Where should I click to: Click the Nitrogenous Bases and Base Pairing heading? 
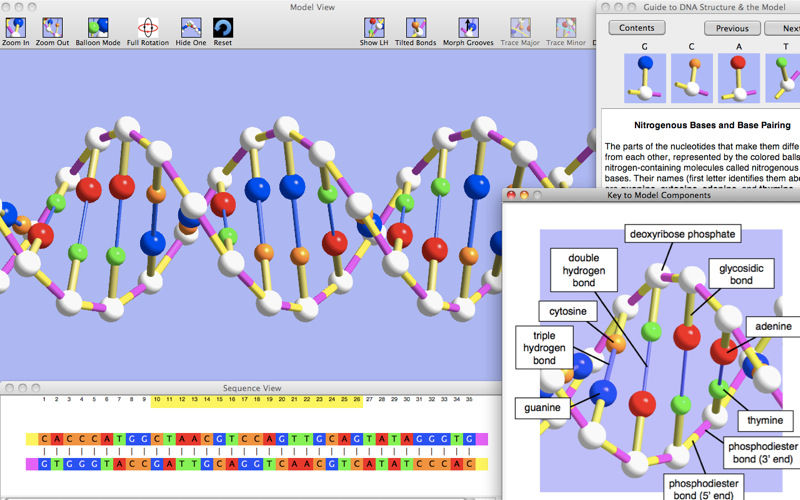click(x=712, y=125)
